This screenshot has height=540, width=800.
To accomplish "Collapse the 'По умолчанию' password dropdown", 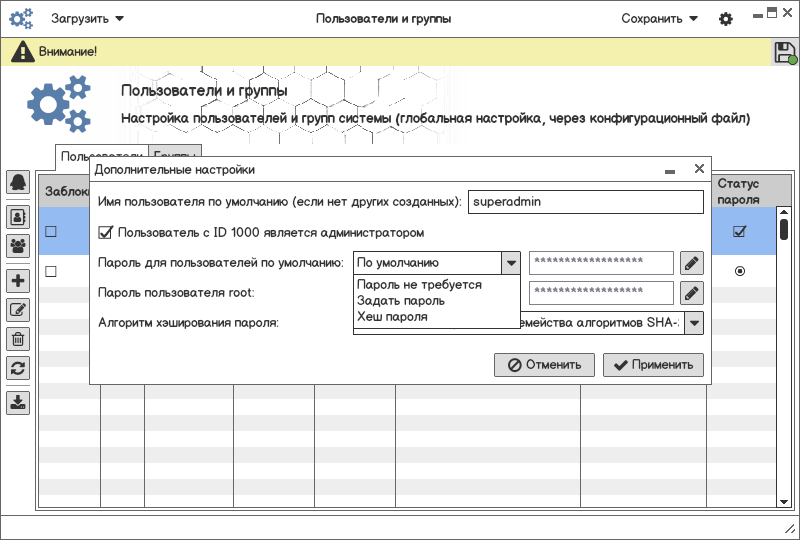I will (x=511, y=263).
